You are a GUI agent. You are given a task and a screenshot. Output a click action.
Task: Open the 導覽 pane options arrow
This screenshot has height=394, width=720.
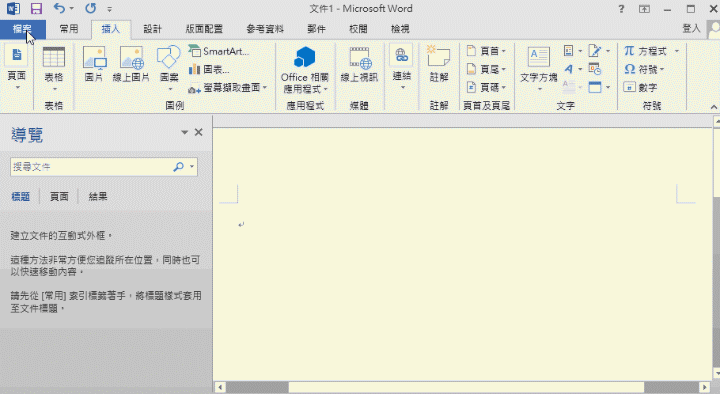[185, 132]
